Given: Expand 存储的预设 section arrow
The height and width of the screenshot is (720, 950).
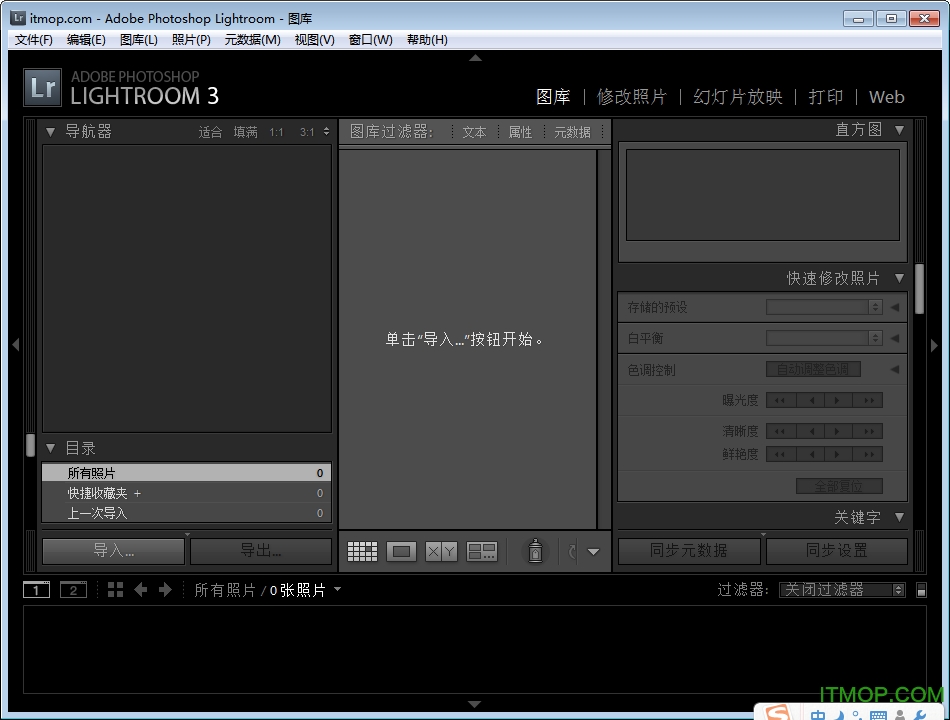Looking at the screenshot, I should [895, 307].
